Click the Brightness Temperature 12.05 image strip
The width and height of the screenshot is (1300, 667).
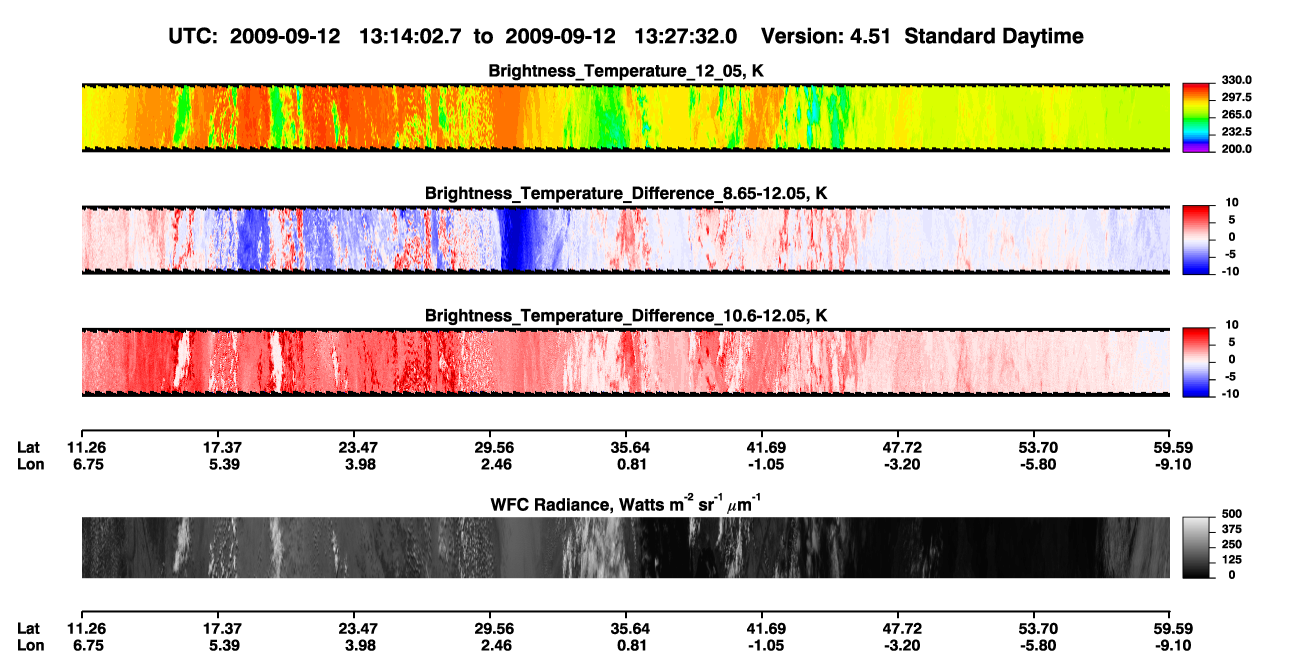(x=626, y=117)
